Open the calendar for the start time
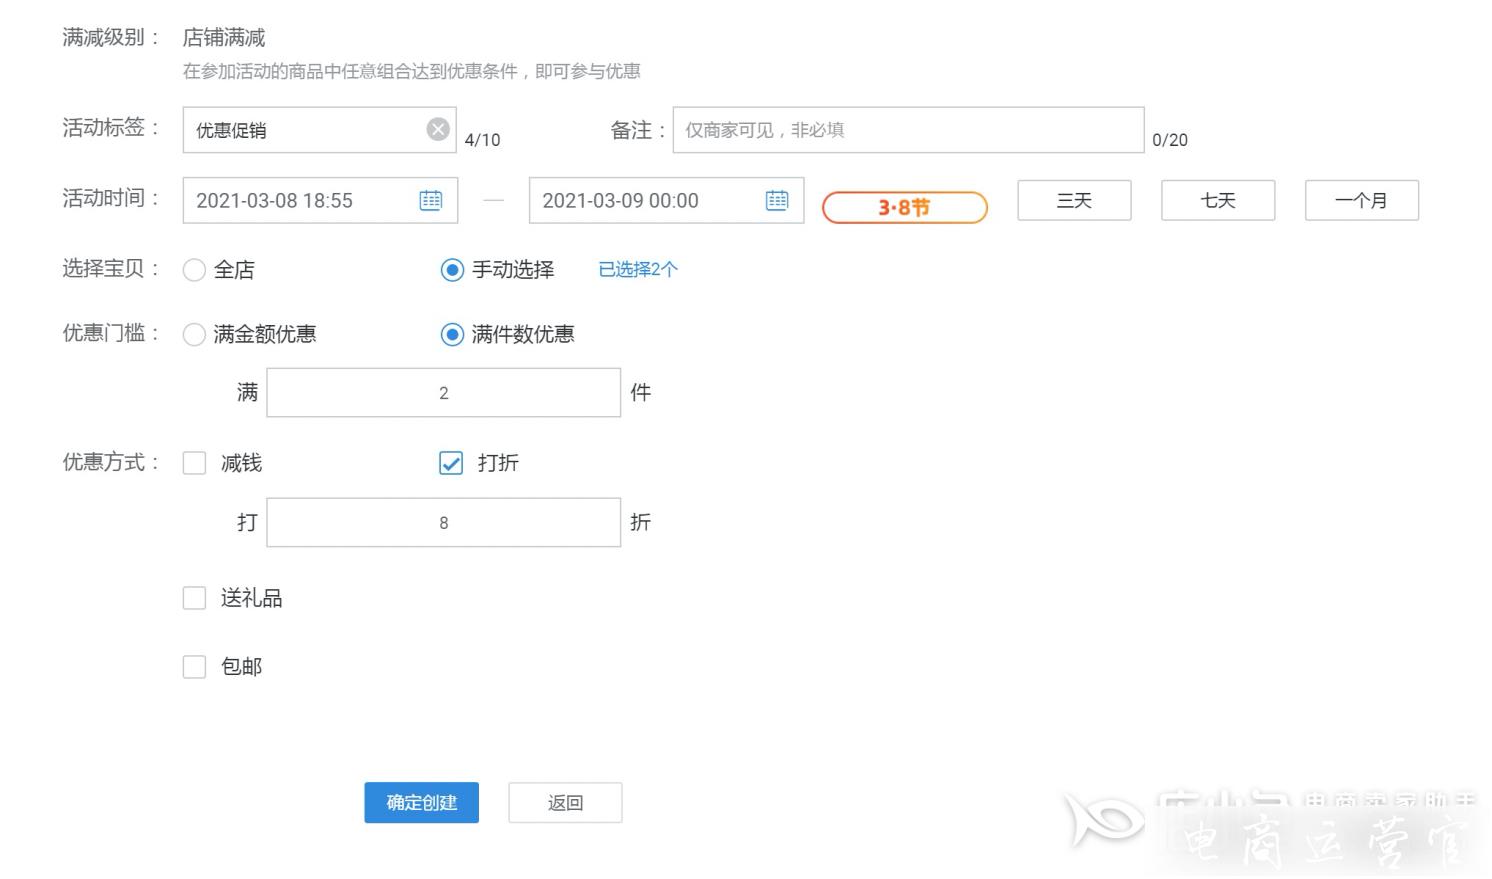 (431, 200)
